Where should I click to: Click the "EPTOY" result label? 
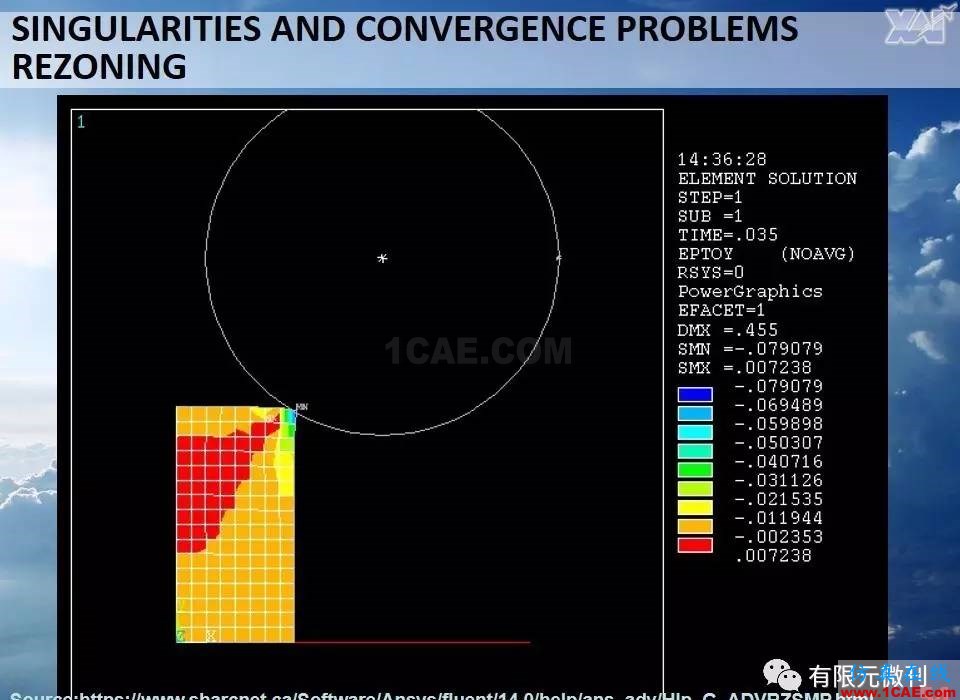coord(705,254)
